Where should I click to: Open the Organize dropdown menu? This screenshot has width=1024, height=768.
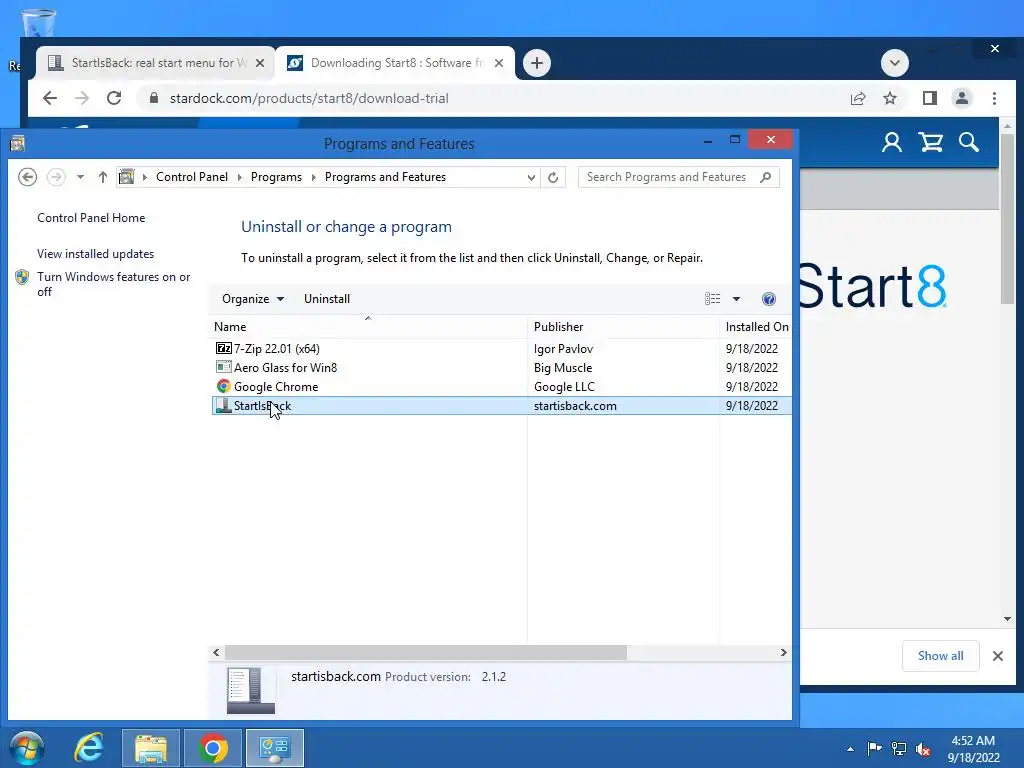point(253,299)
